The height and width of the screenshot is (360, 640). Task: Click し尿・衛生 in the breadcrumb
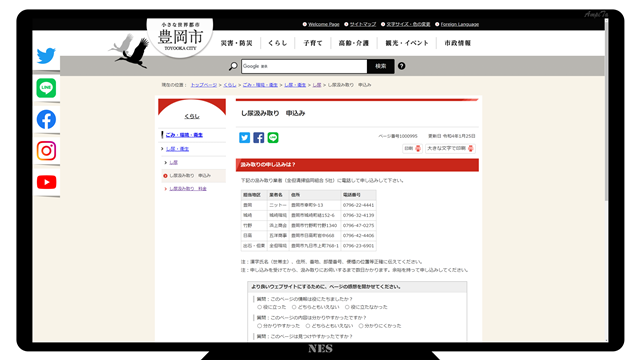pos(295,85)
